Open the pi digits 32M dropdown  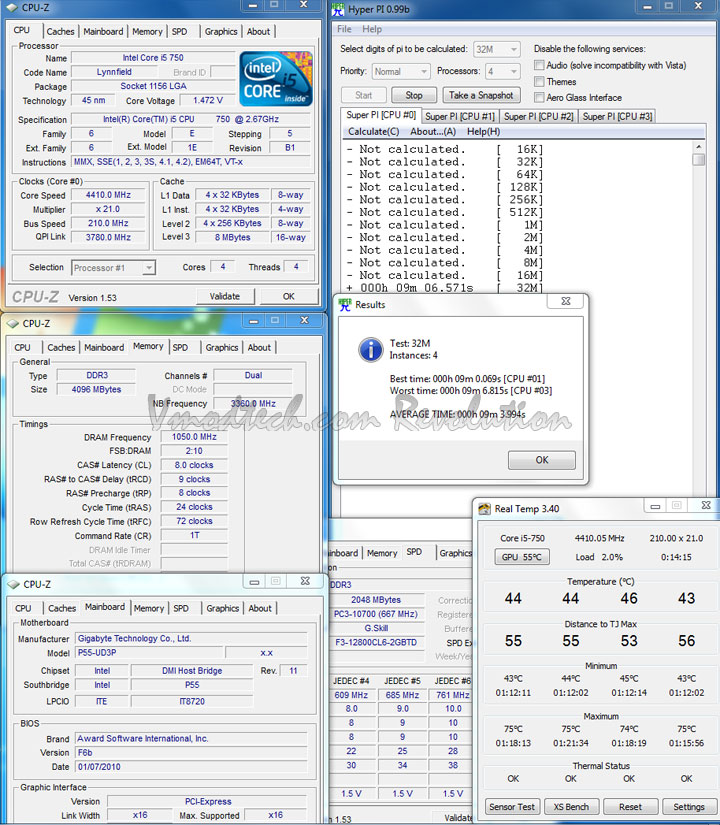497,49
